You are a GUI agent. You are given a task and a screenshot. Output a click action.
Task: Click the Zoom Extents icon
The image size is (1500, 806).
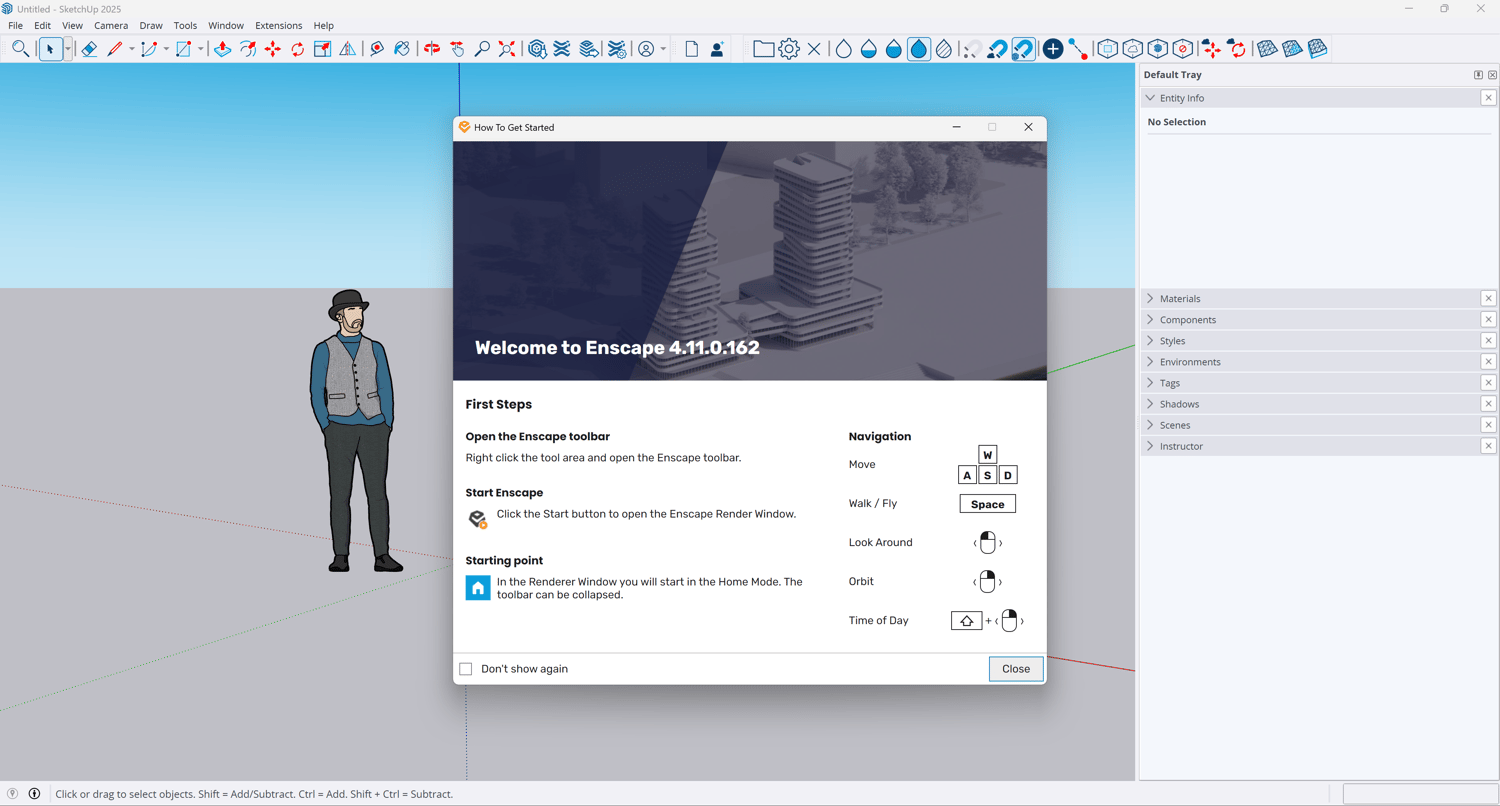(507, 49)
